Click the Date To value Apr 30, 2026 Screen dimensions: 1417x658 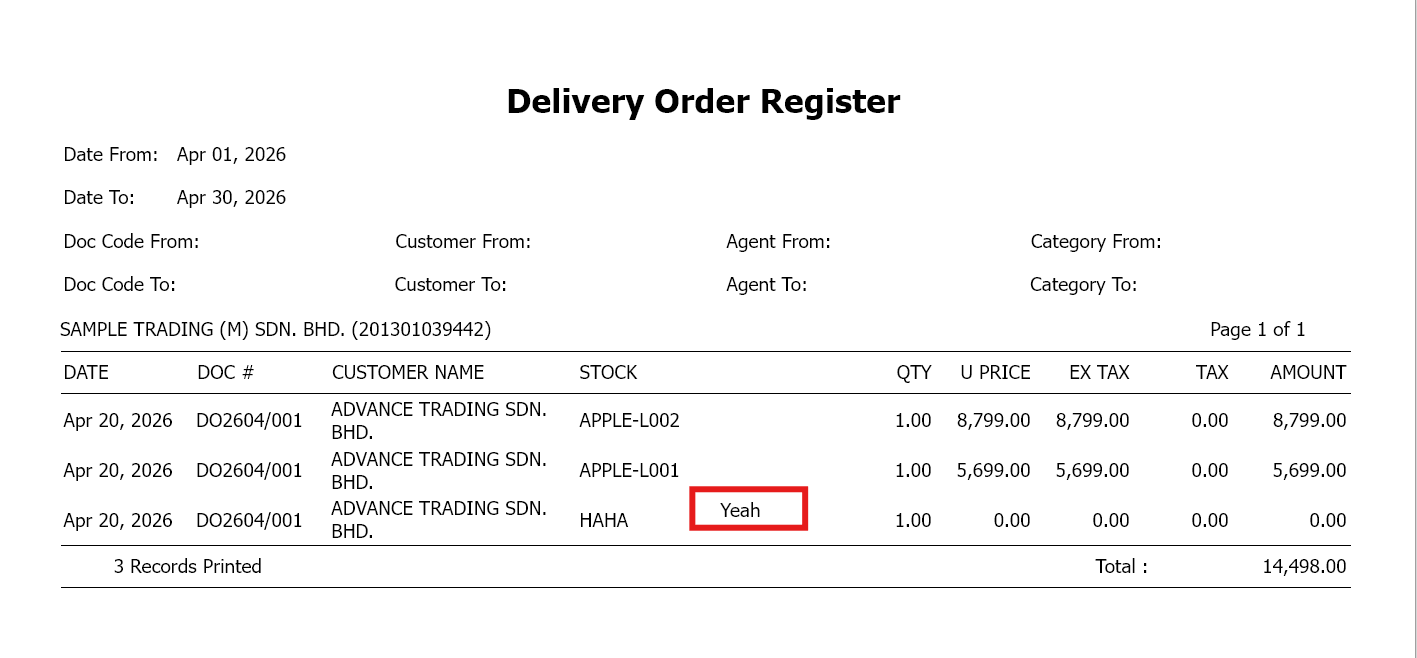point(231,198)
